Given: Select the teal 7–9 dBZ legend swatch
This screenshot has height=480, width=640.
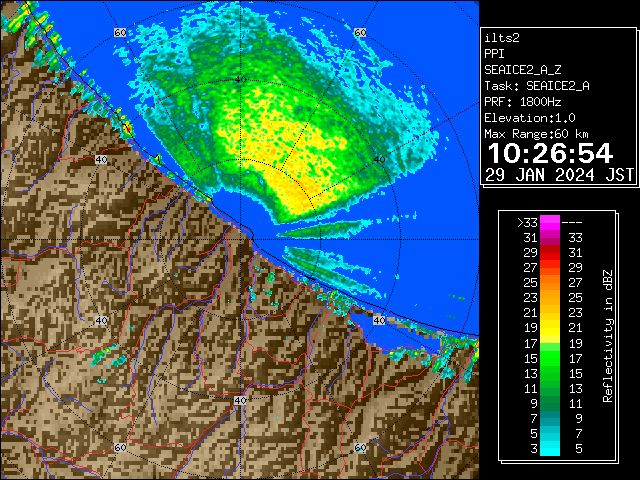Looking at the screenshot, I should coord(550,418).
